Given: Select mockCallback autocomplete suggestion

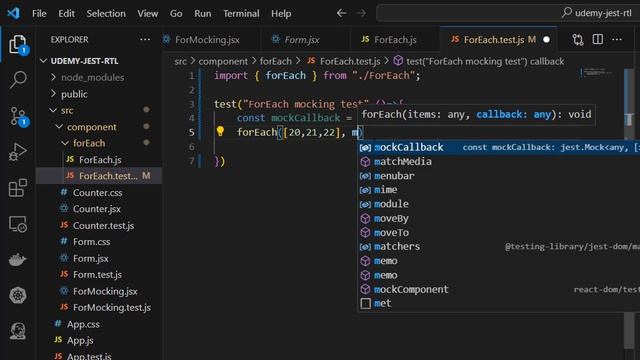Looking at the screenshot, I should 499,147.
